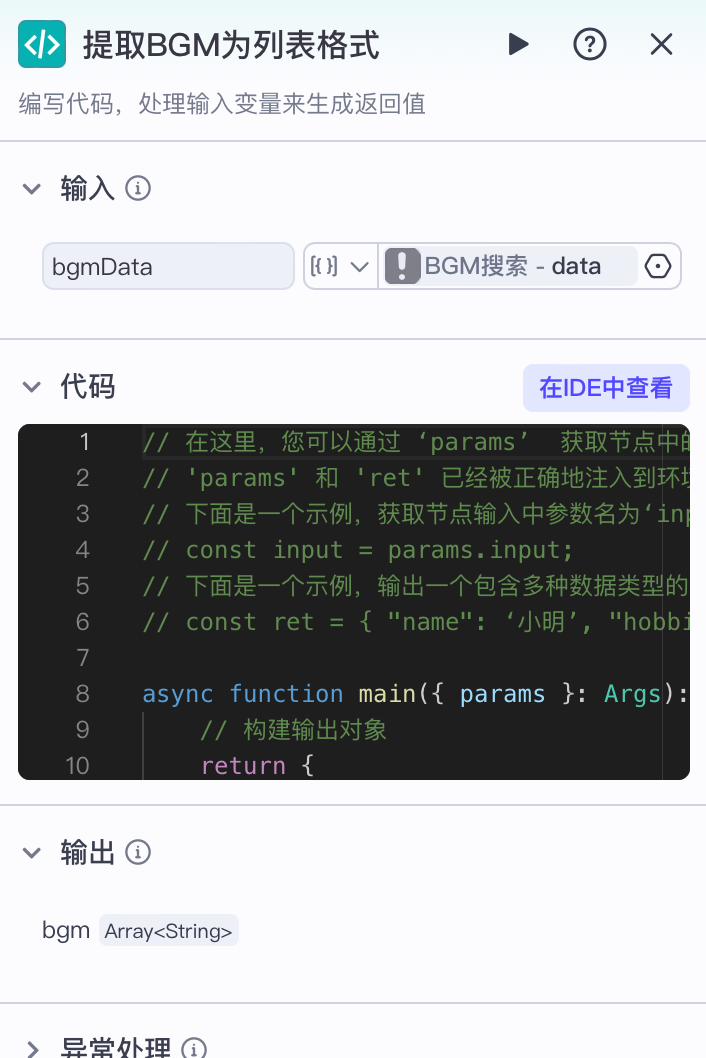Click the Array<String> type tag
The height and width of the screenshot is (1058, 706).
point(168,930)
